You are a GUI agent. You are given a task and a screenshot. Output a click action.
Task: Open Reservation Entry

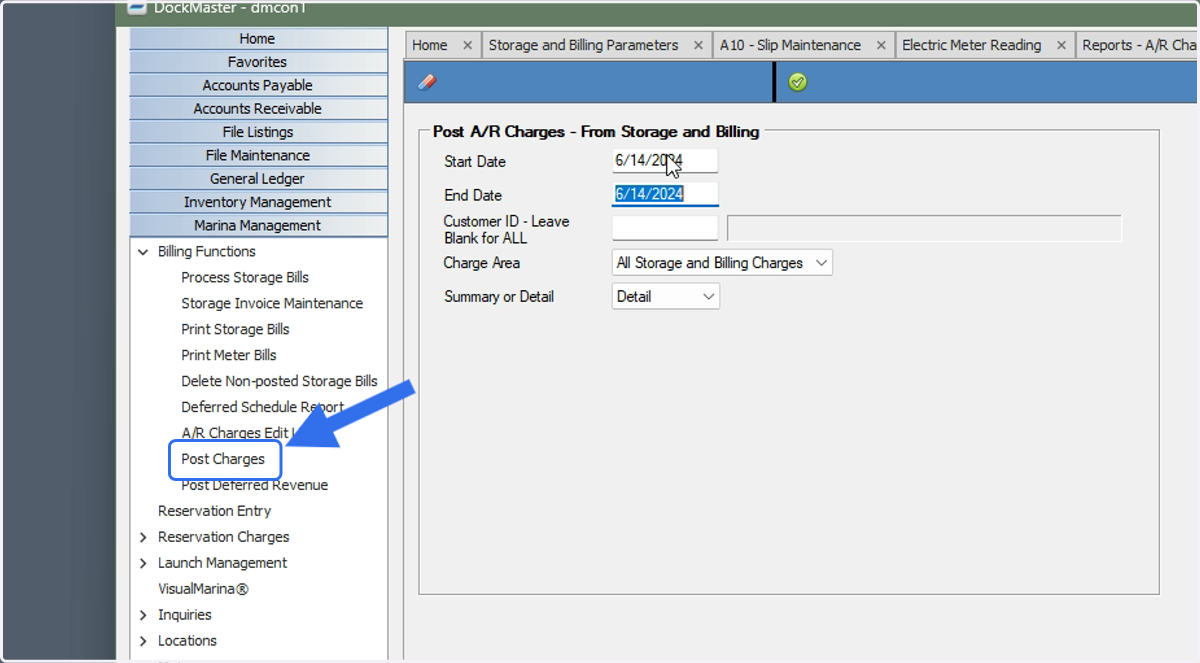[x=214, y=511]
